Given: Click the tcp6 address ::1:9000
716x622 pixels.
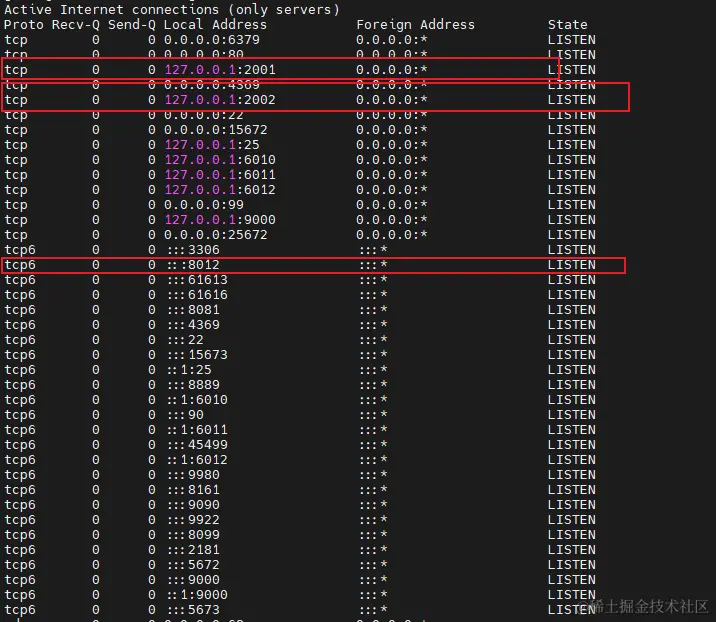Looking at the screenshot, I should tap(197, 595).
